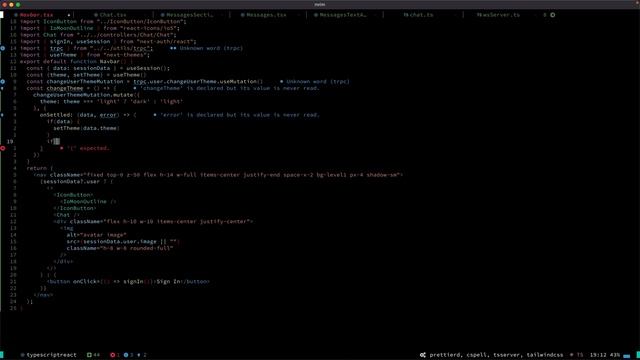The width and height of the screenshot is (640, 360).
Task: Click the red error sign in the gutter
Action: tap(3, 148)
